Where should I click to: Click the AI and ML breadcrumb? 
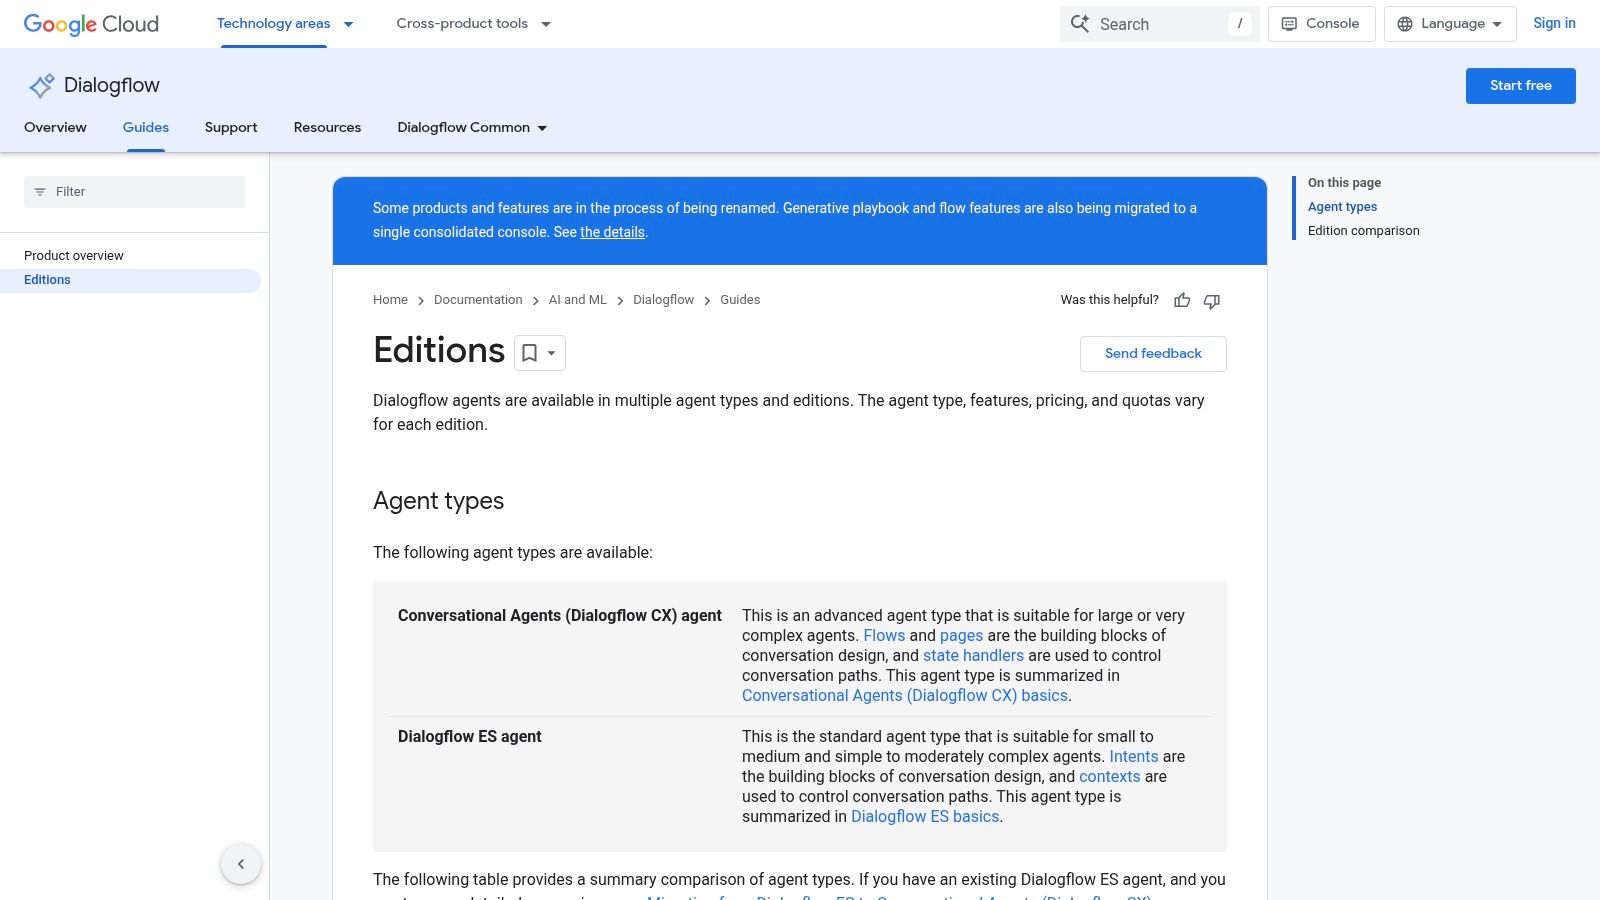(x=577, y=300)
